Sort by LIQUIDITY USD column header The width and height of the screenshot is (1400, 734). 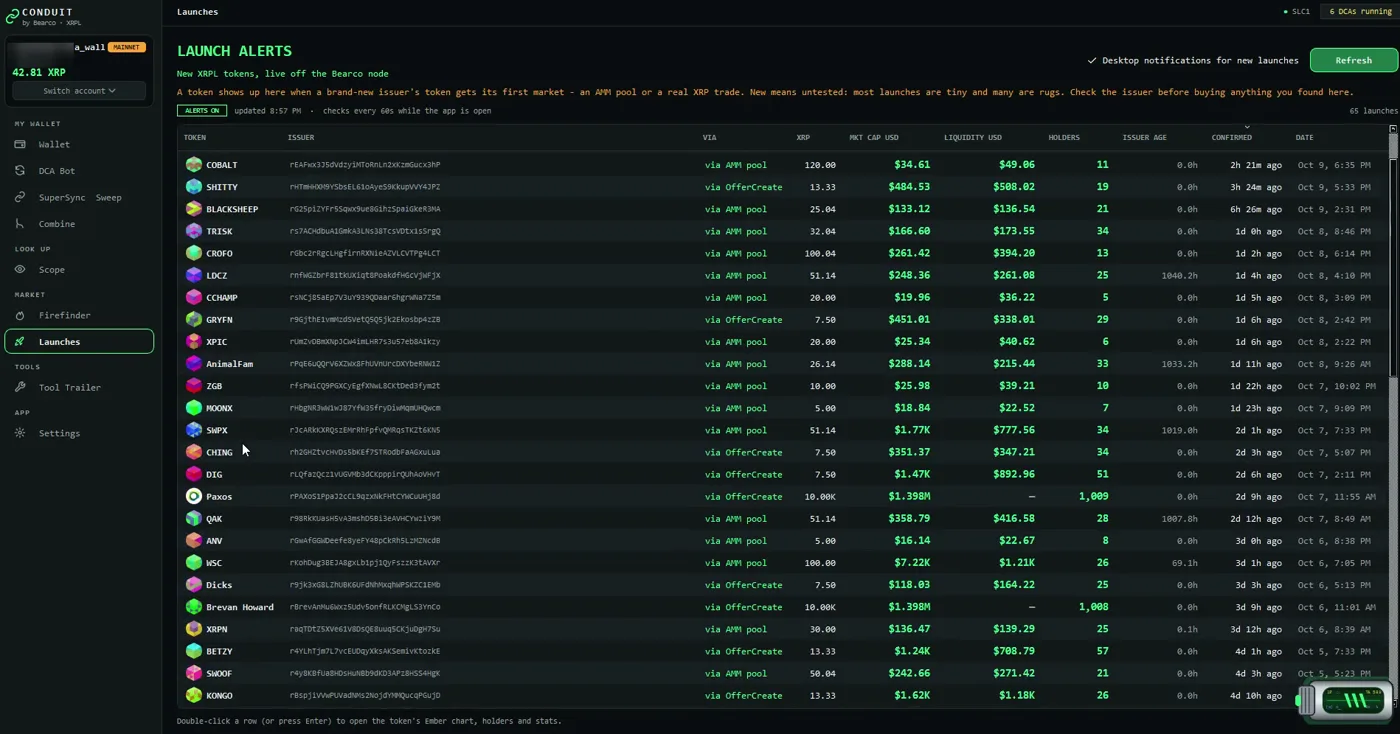[972, 137]
